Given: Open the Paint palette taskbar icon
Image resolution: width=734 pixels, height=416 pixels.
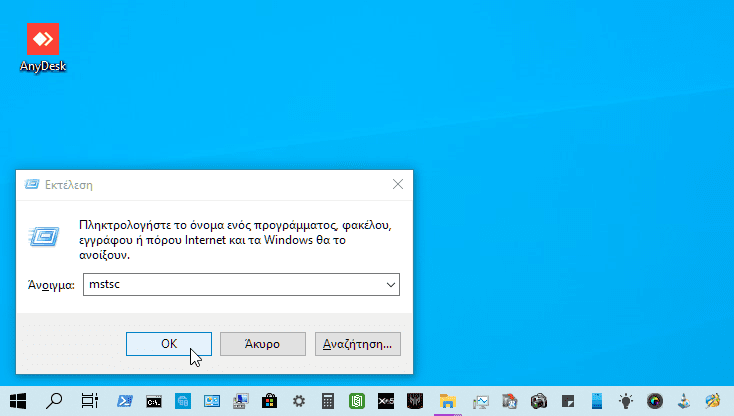Looking at the screenshot, I should coord(713,401).
